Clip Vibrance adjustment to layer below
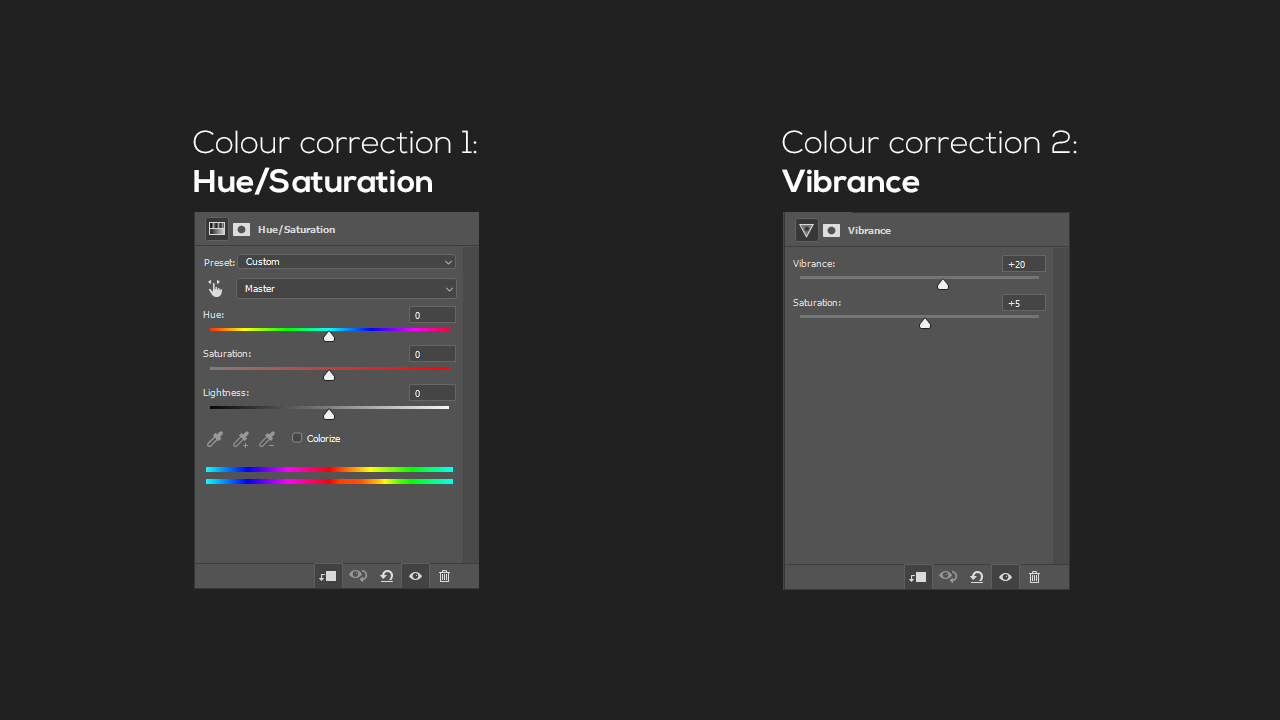1280x720 pixels. (x=917, y=577)
